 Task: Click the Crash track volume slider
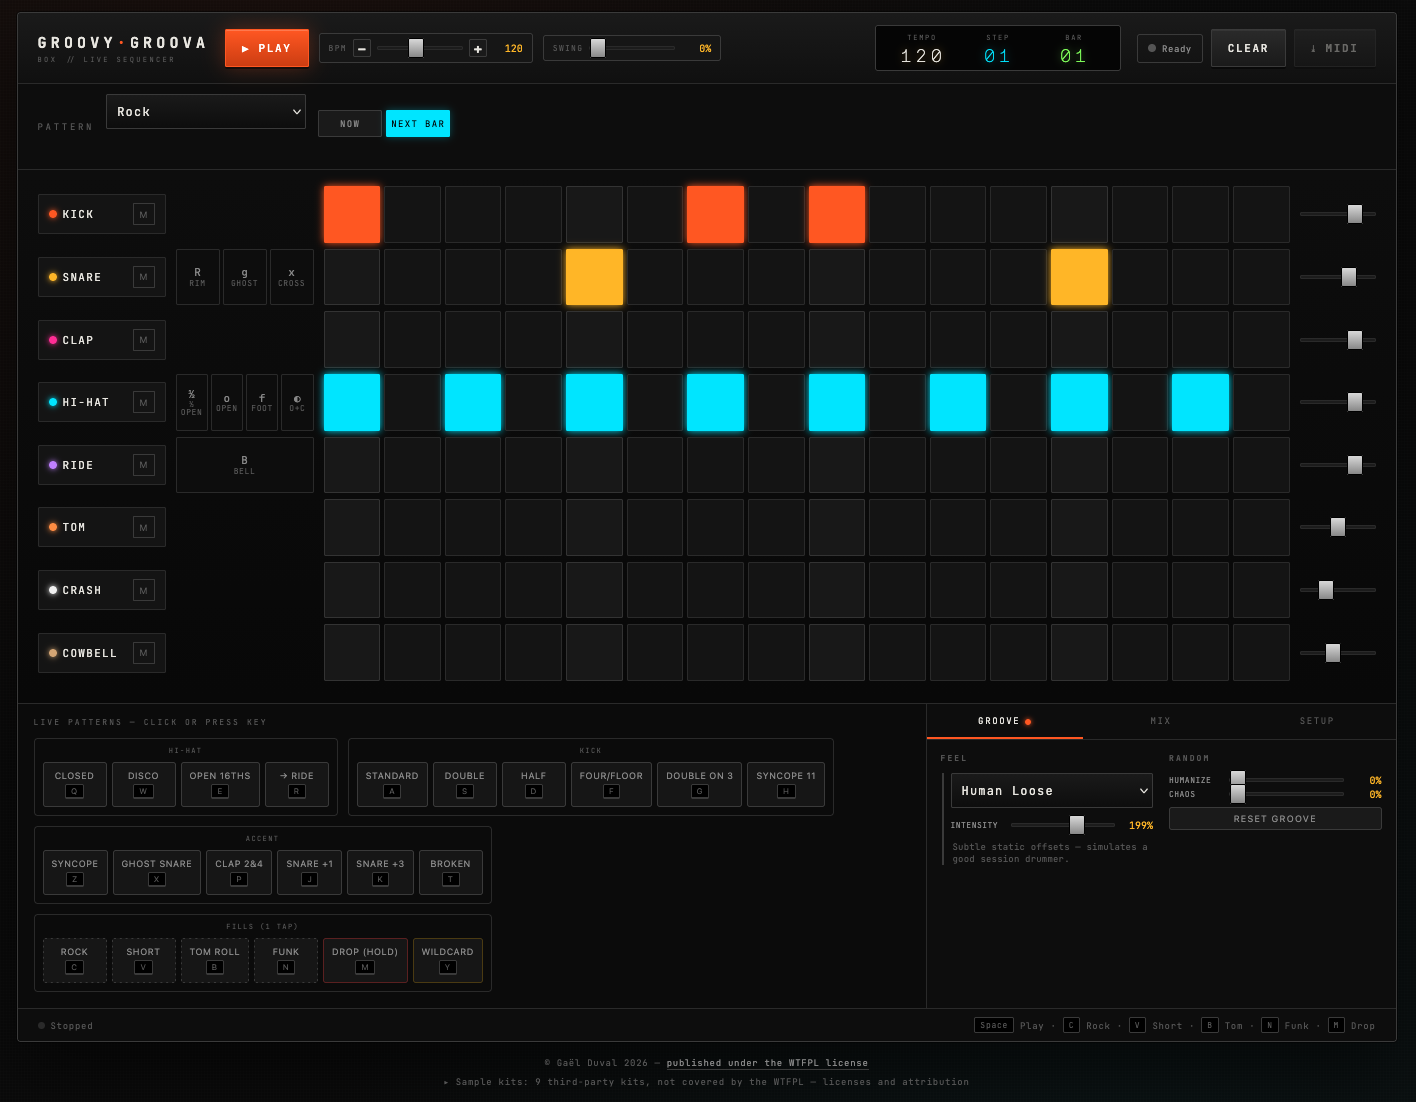point(1338,590)
